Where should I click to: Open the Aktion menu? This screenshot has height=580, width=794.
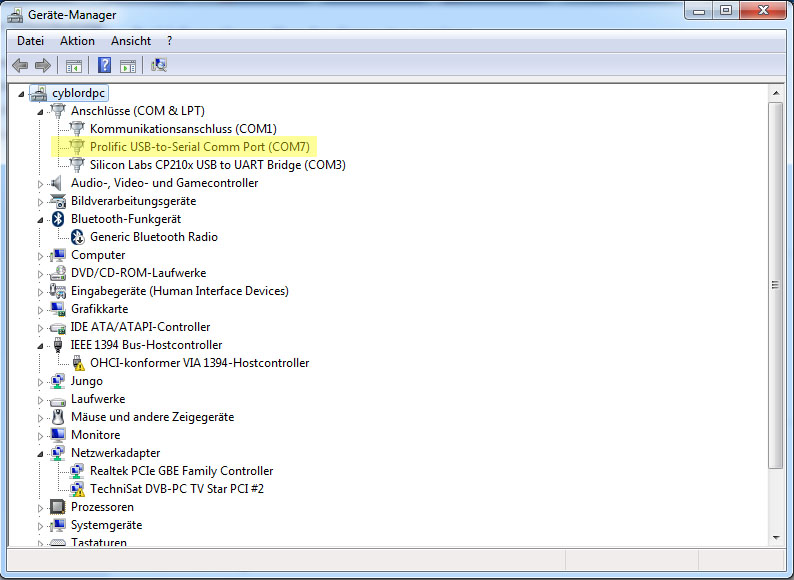77,41
